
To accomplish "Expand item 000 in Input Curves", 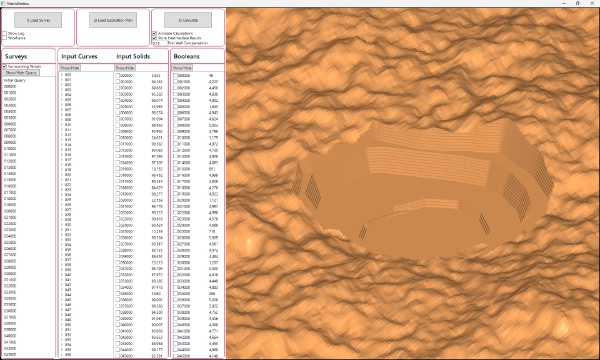I will pos(62,75).
